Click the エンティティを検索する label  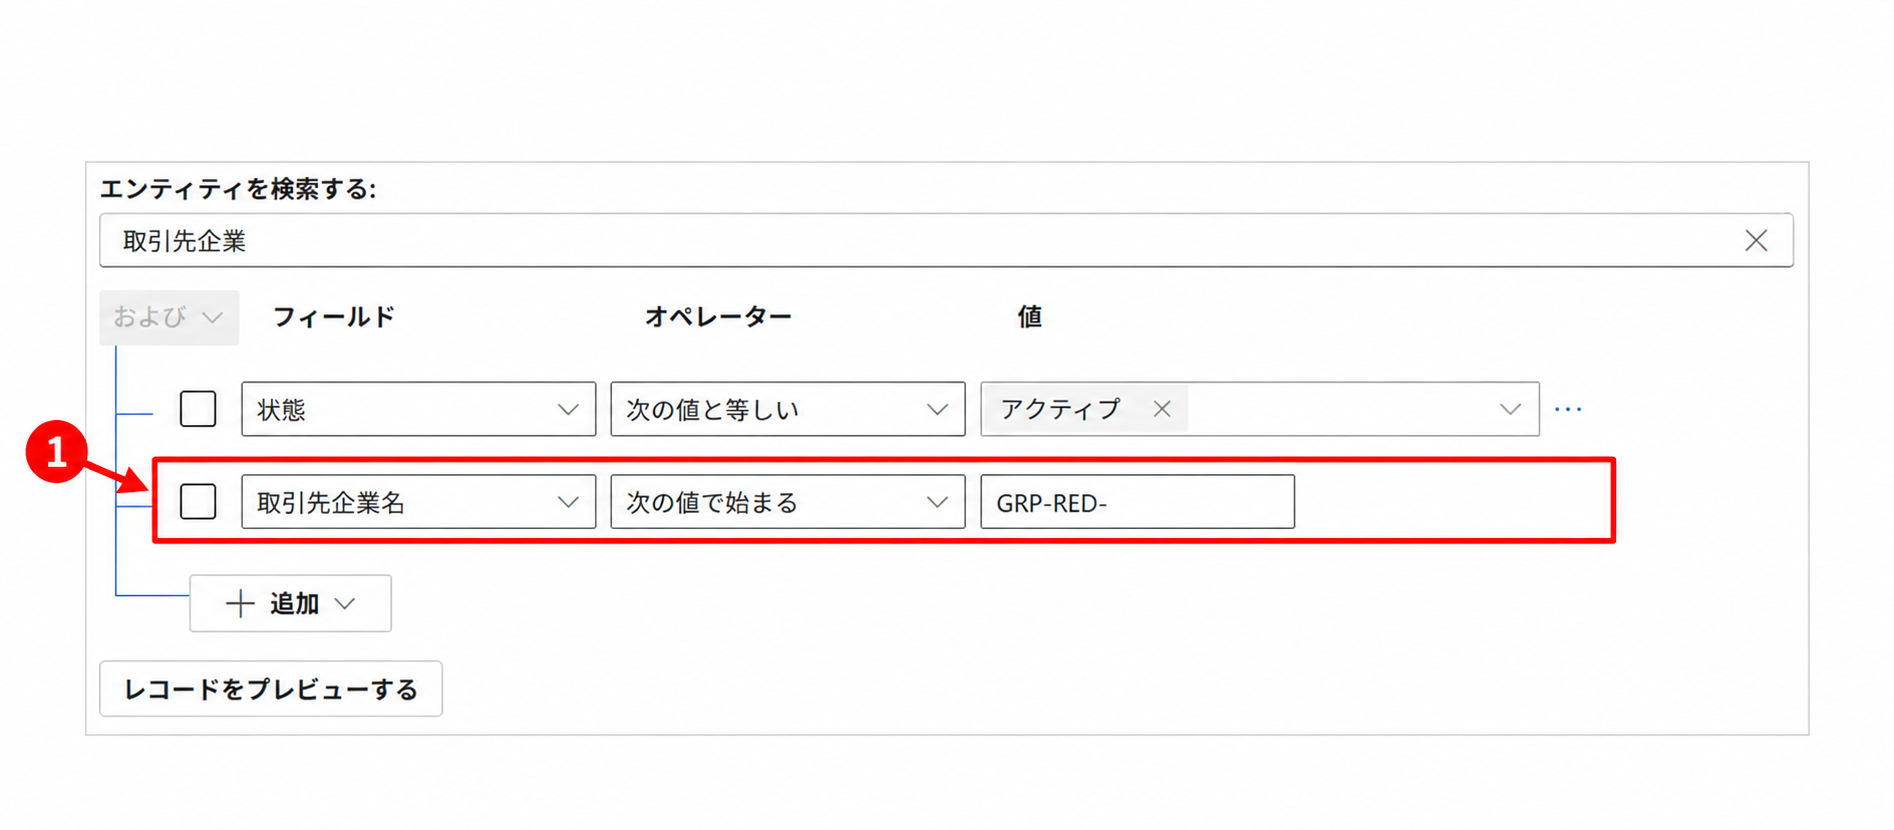pyautogui.click(x=238, y=189)
